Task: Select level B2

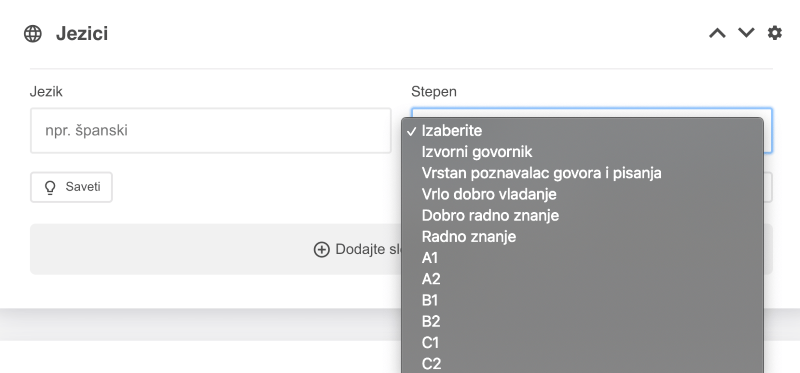Action: (x=582, y=321)
